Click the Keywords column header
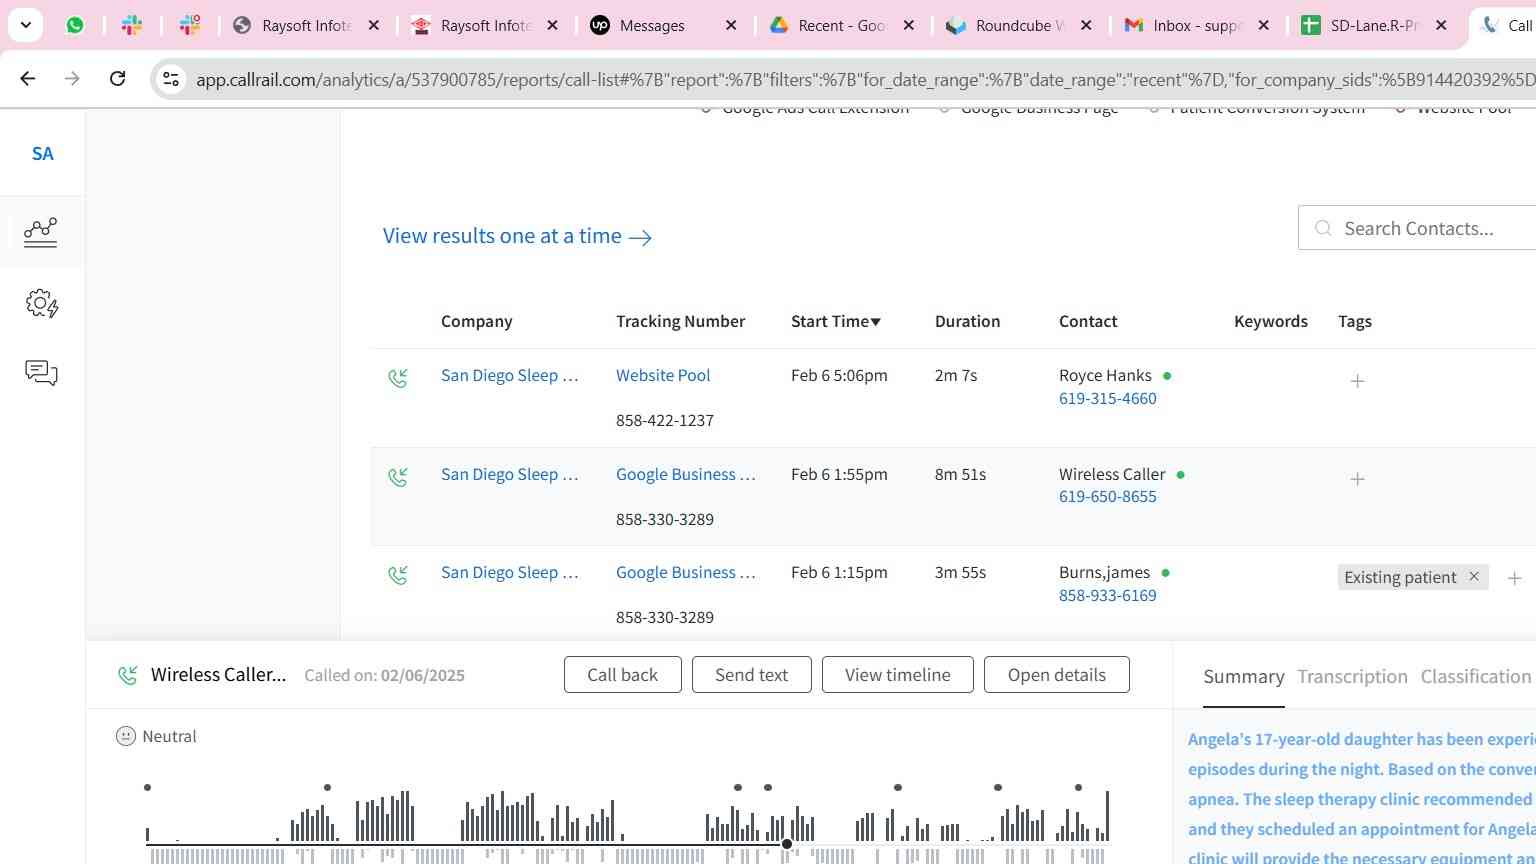 pyautogui.click(x=1271, y=321)
